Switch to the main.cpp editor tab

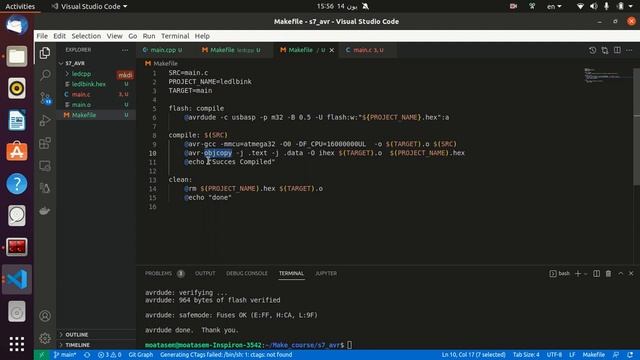[162, 50]
